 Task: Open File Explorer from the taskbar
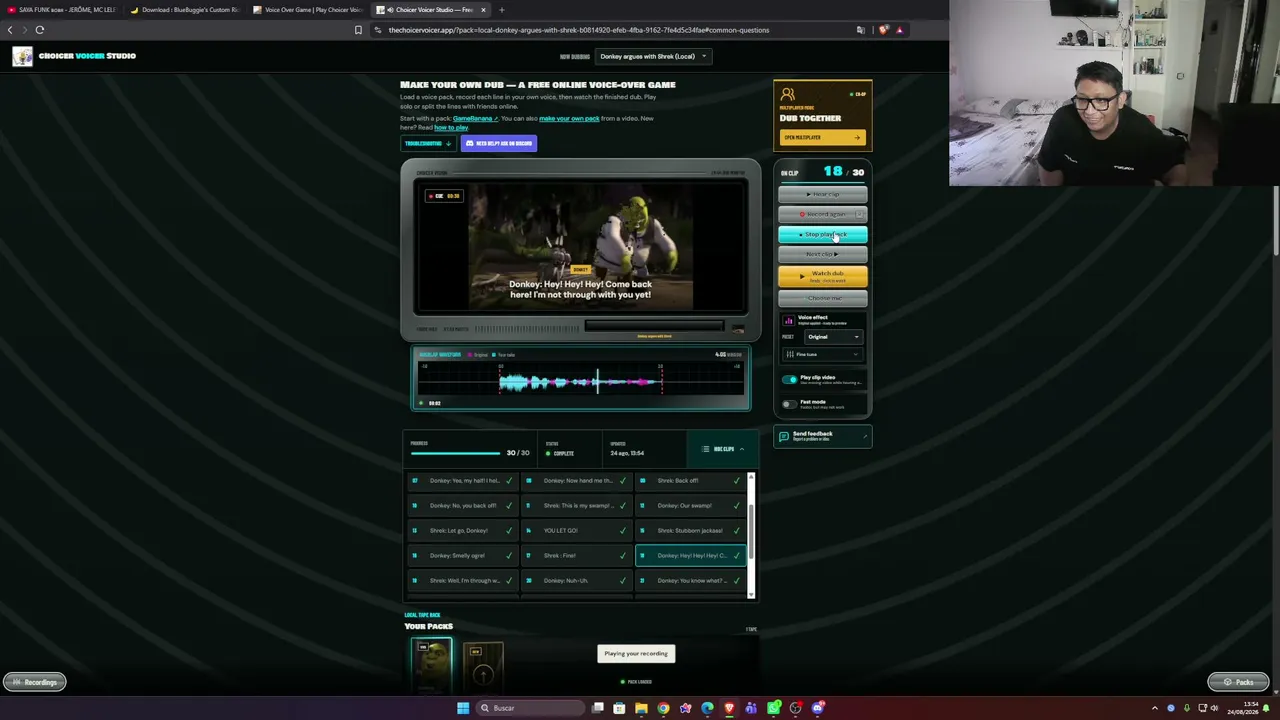tap(641, 708)
